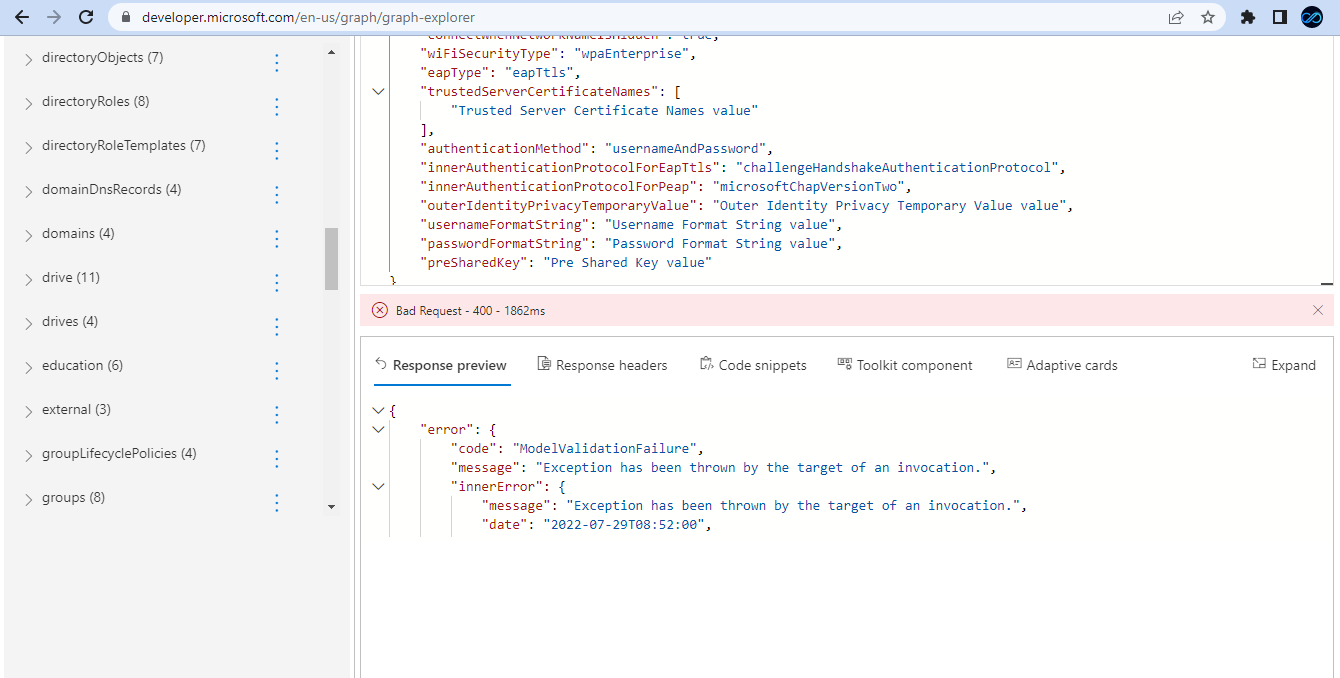The width and height of the screenshot is (1340, 678).
Task: Select the domains (4) label
Action: coord(78,234)
